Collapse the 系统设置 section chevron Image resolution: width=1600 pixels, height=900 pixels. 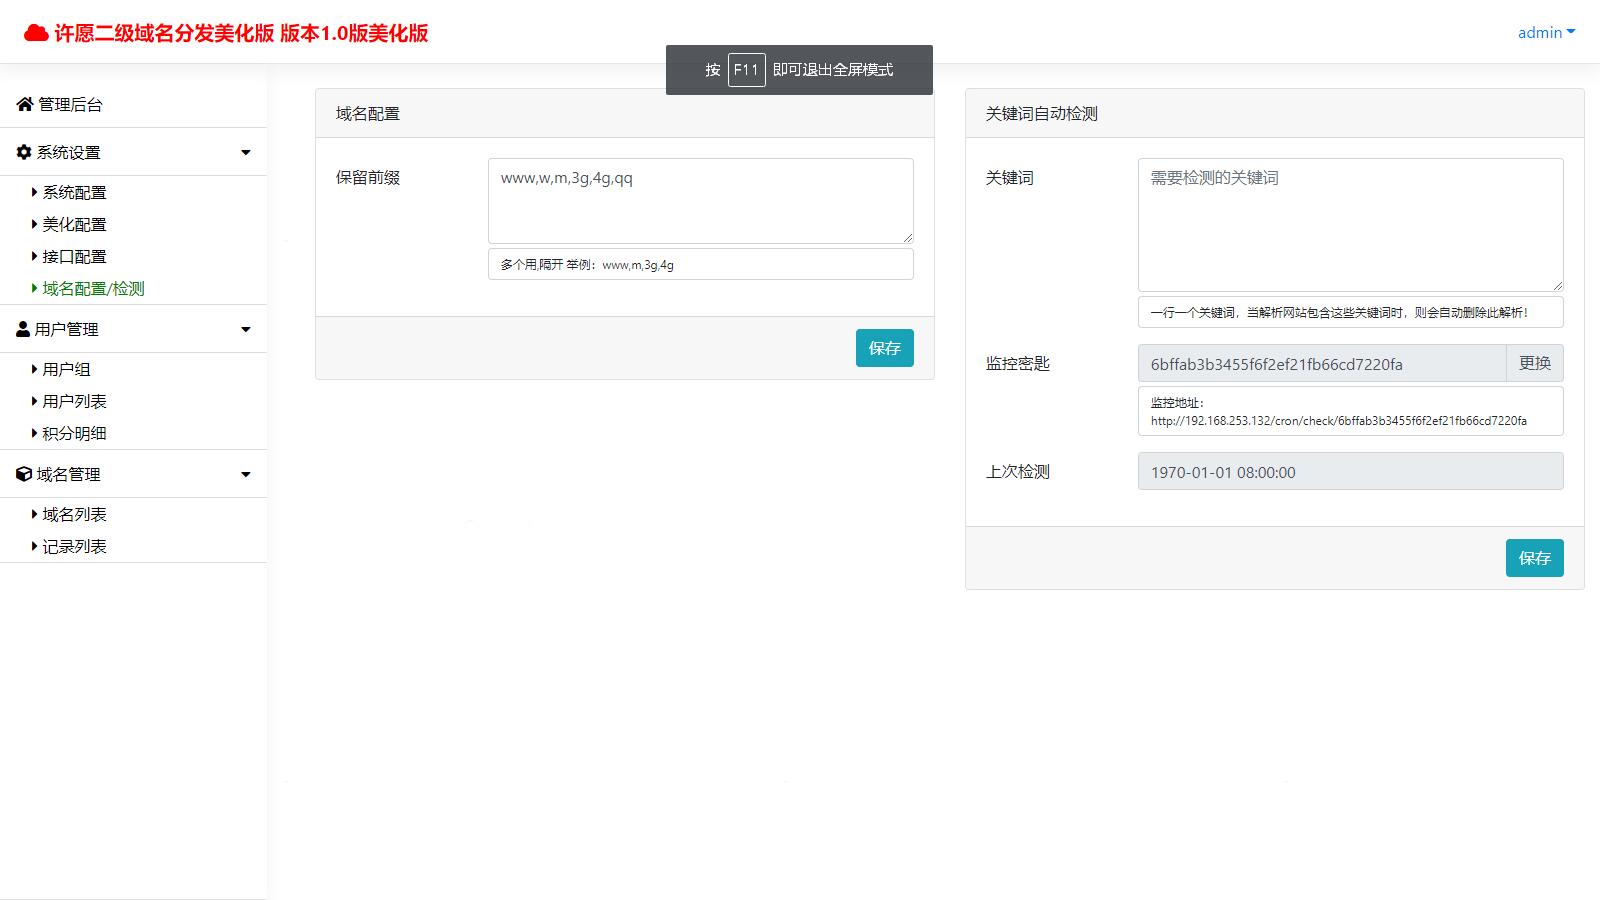[x=245, y=152]
